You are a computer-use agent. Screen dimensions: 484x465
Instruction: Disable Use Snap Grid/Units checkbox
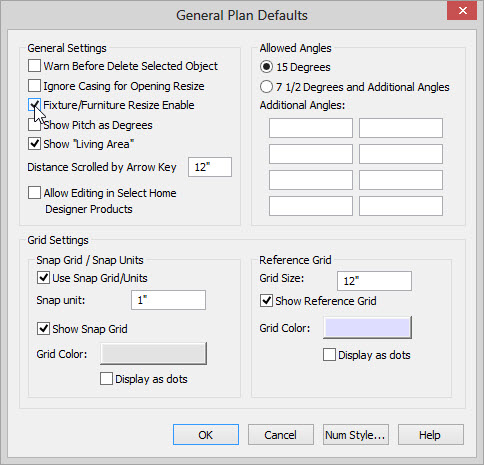[43, 278]
